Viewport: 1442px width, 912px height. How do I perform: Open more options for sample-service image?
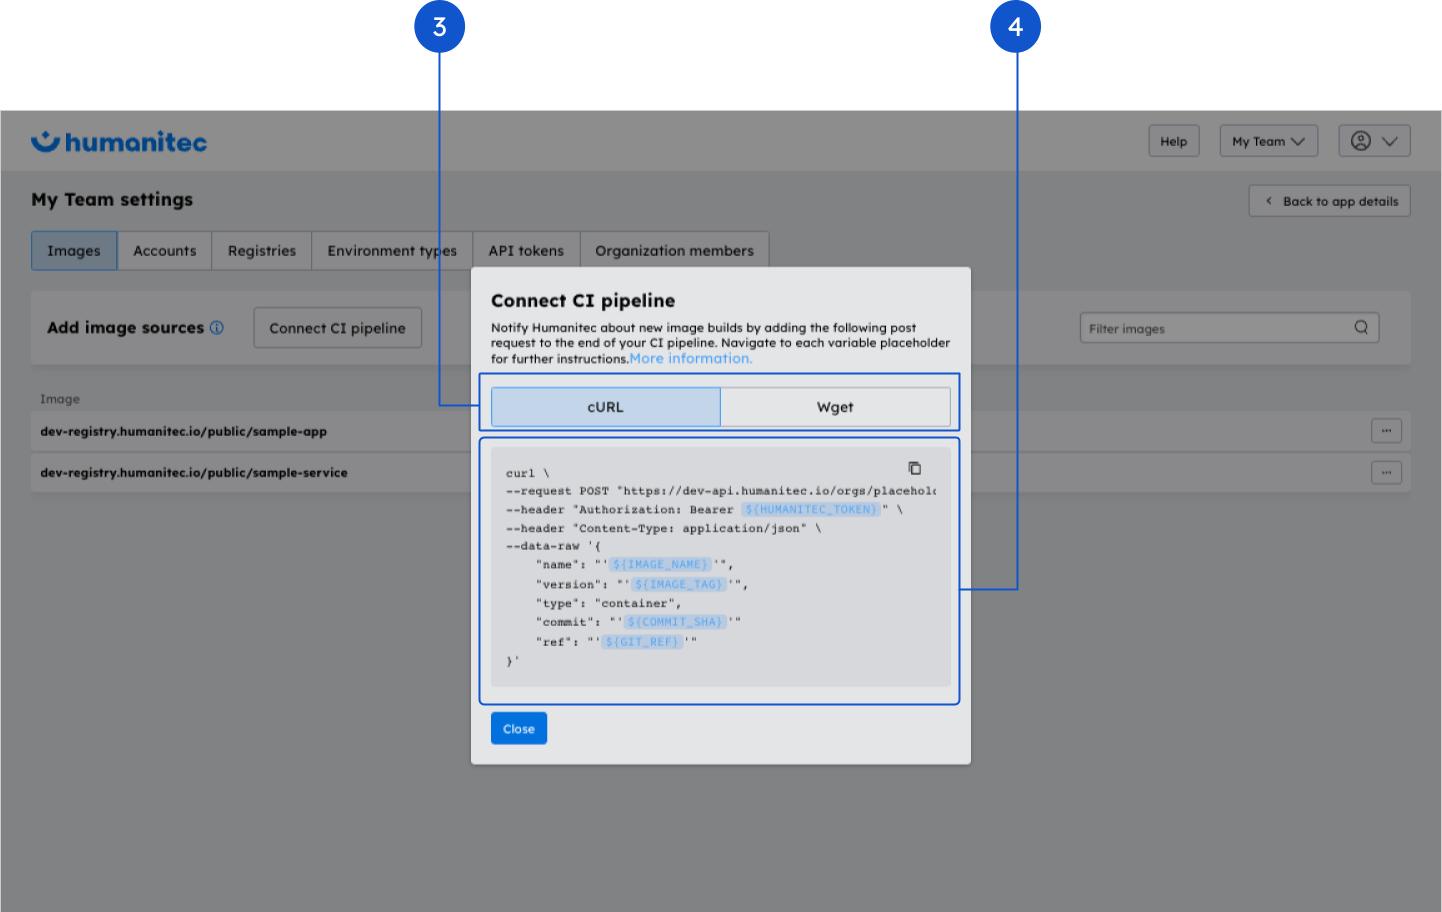[x=1386, y=472]
